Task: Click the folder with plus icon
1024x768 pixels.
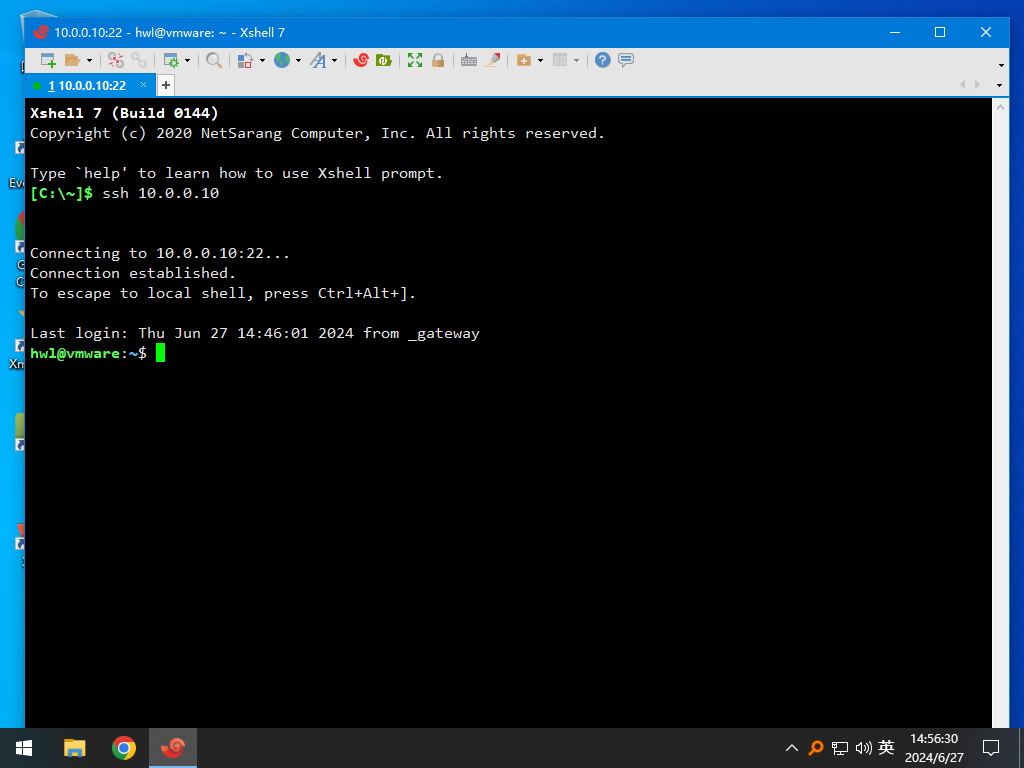Action: [x=524, y=60]
